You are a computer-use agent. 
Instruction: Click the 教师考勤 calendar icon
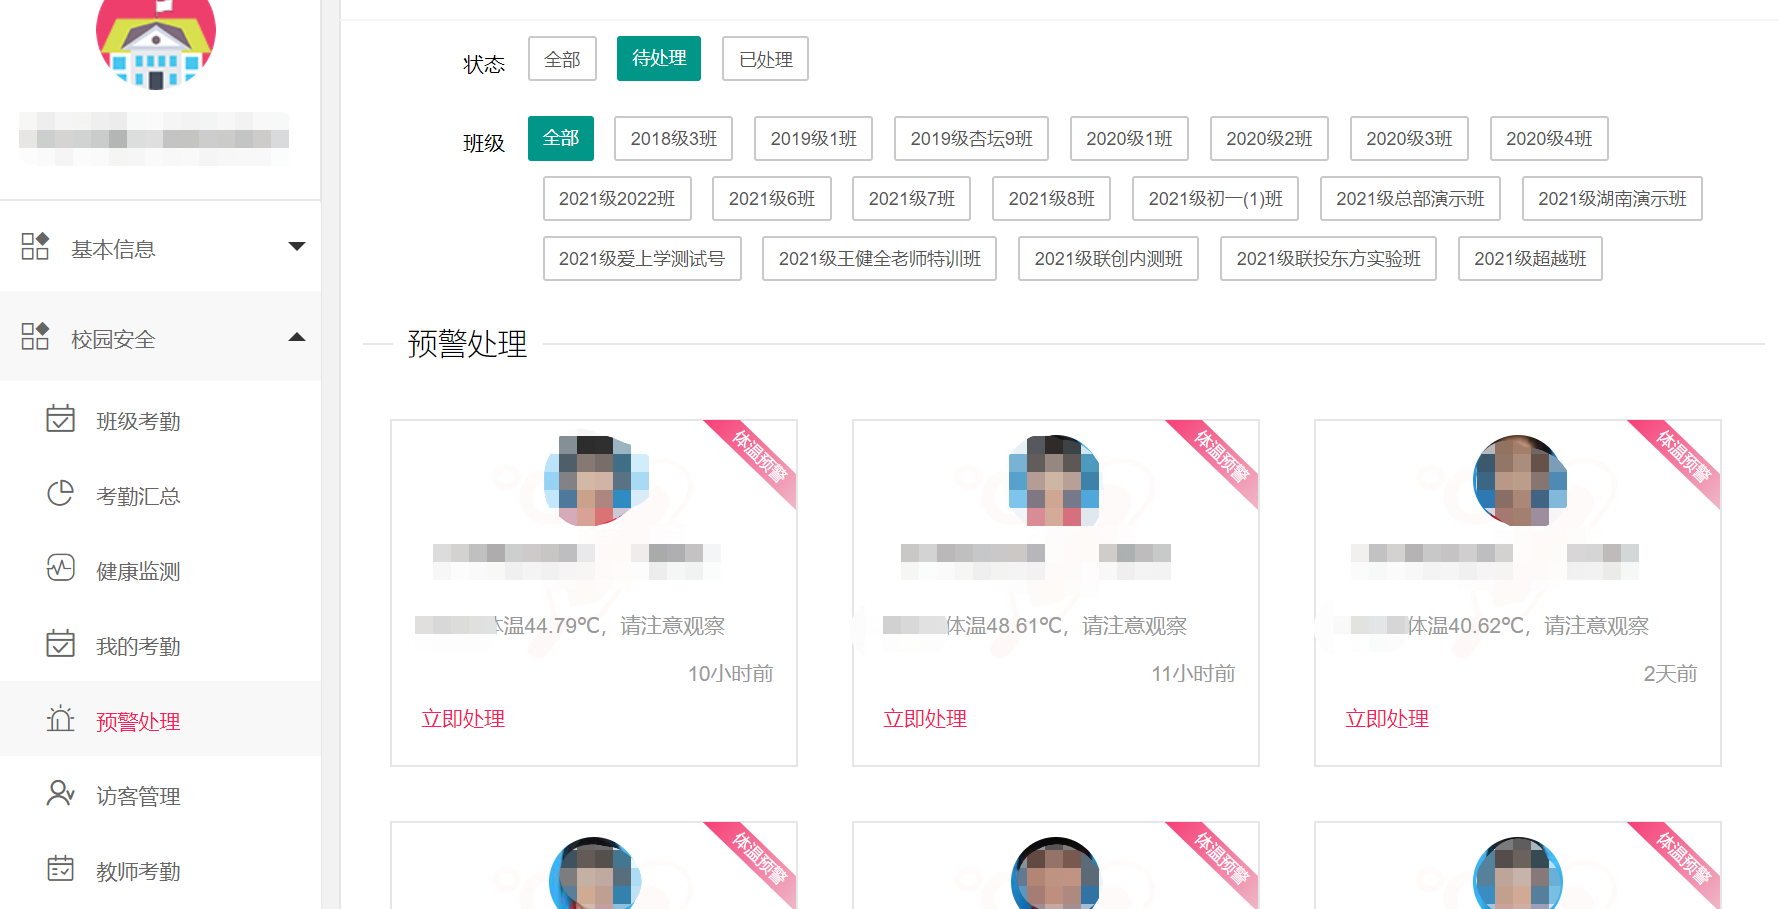tap(60, 869)
